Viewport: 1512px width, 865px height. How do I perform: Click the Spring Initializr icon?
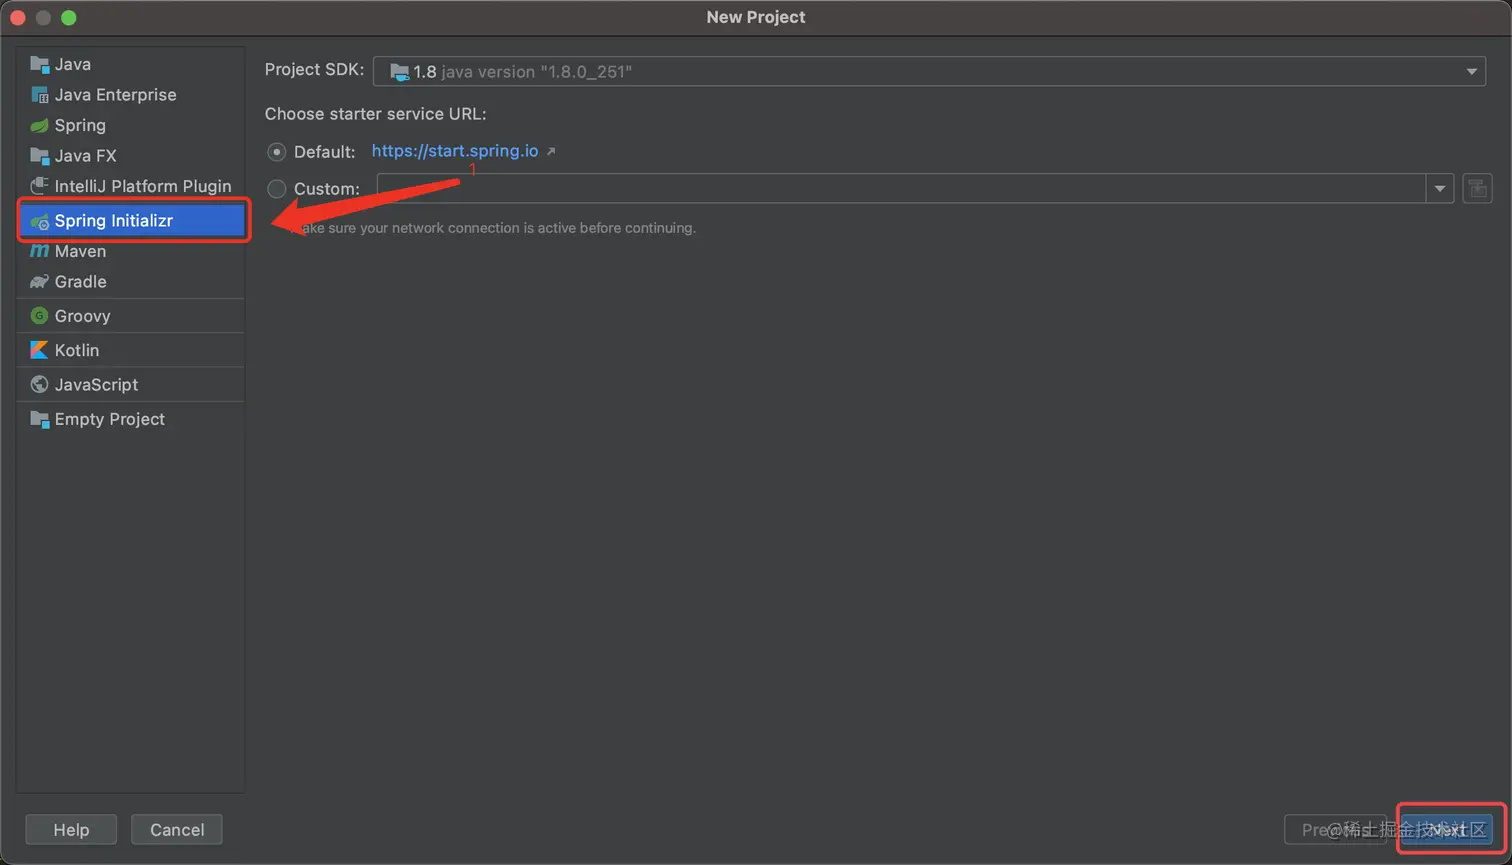click(x=39, y=221)
